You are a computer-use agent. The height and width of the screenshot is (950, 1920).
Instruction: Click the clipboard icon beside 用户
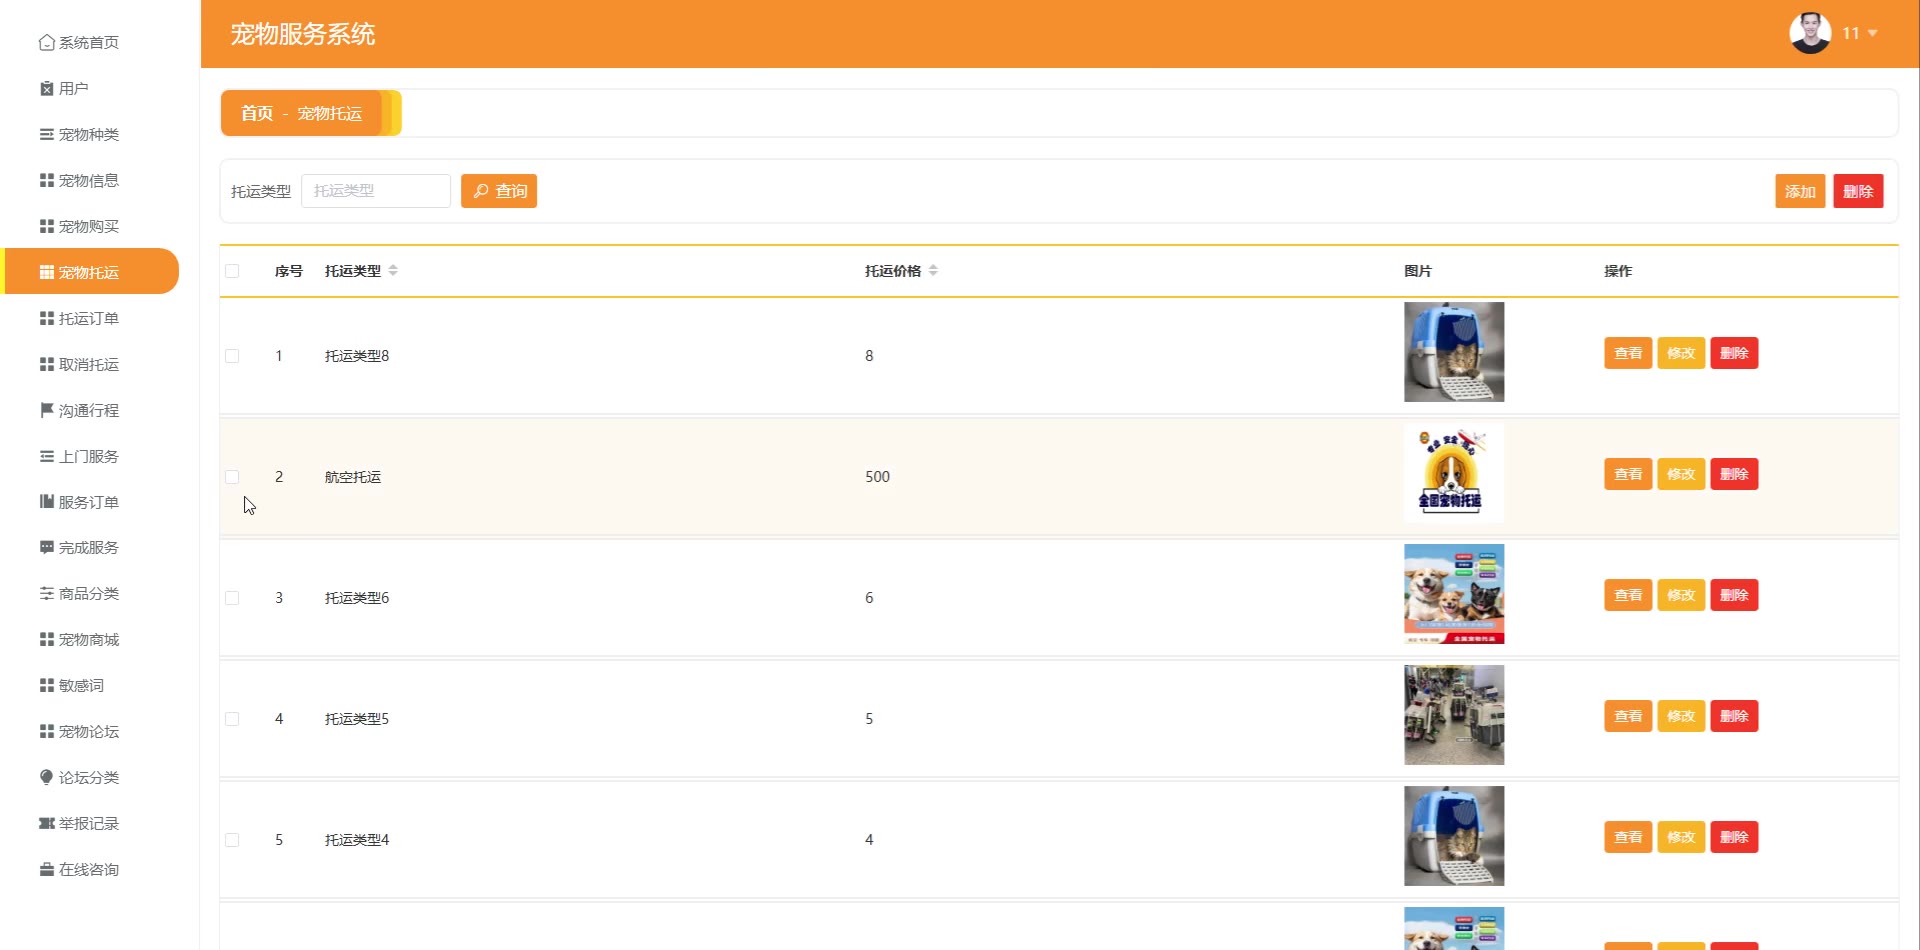coord(46,88)
